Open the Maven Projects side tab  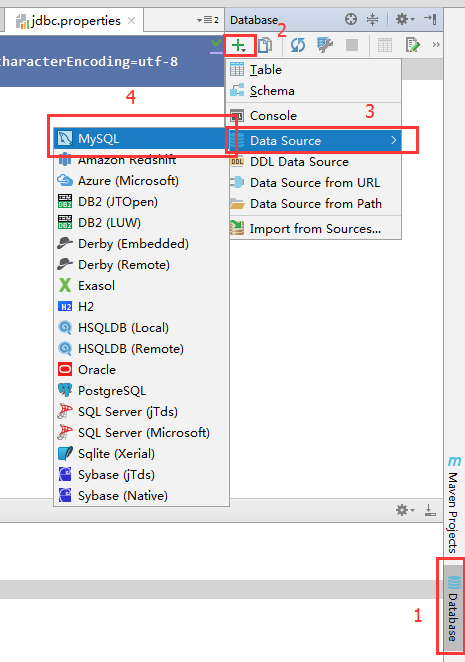tap(454, 505)
